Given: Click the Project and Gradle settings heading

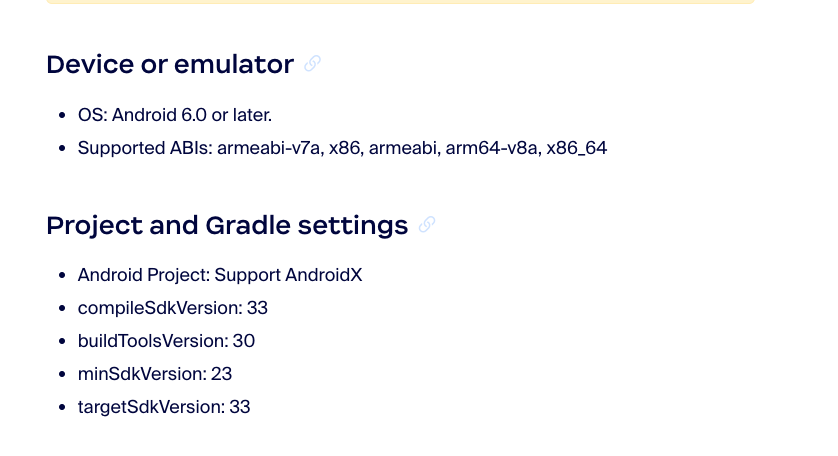Looking at the screenshot, I should pyautogui.click(x=227, y=225).
